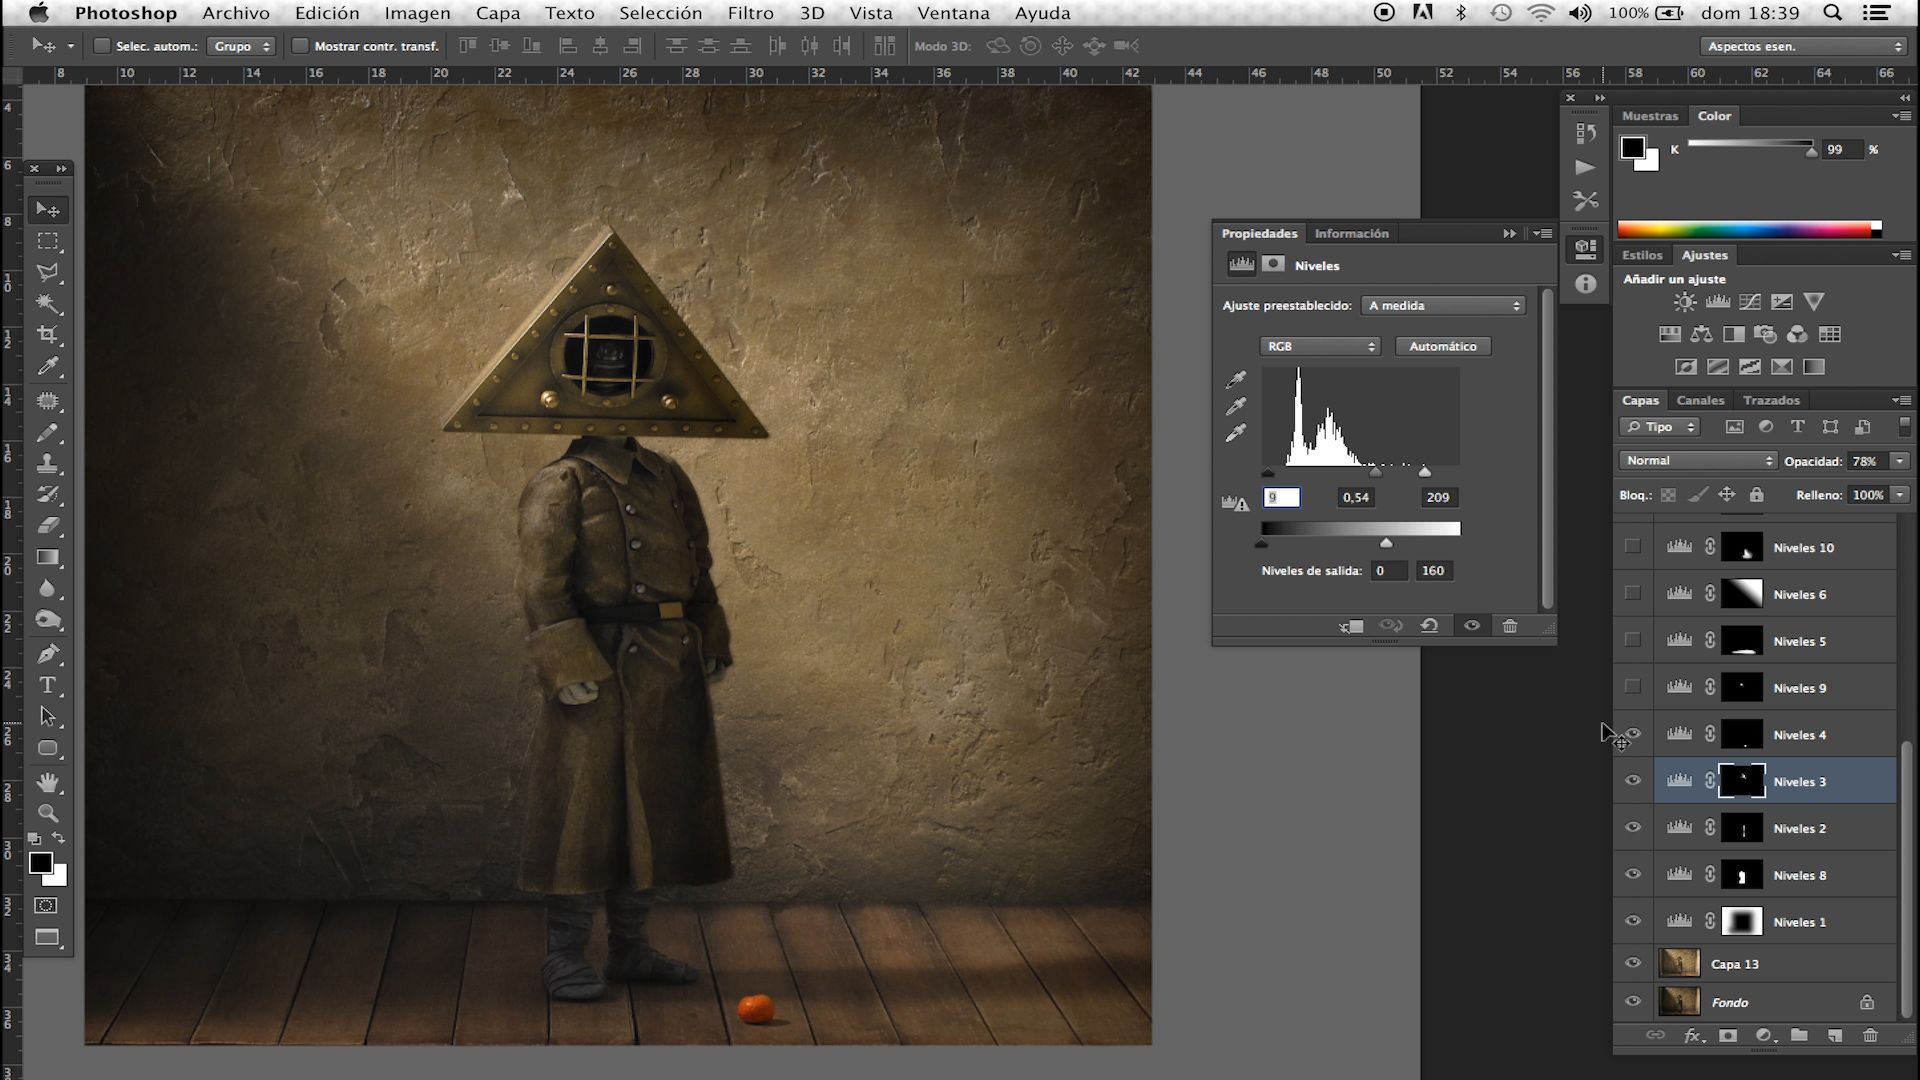Select the Zoom tool
Screen dimensions: 1920x1080
click(47, 813)
